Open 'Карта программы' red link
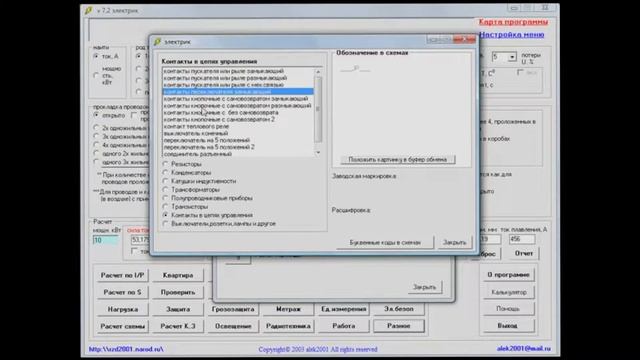 513,22
